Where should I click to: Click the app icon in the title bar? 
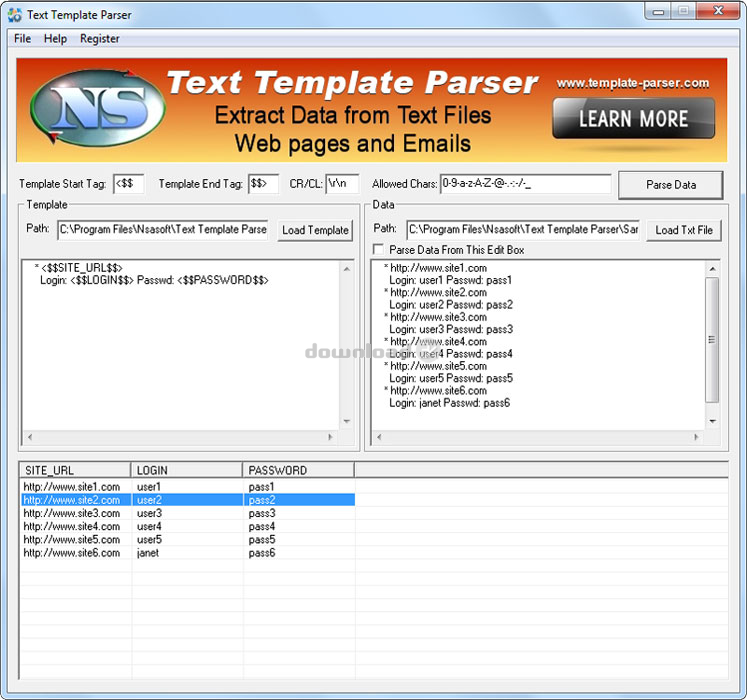point(14,14)
